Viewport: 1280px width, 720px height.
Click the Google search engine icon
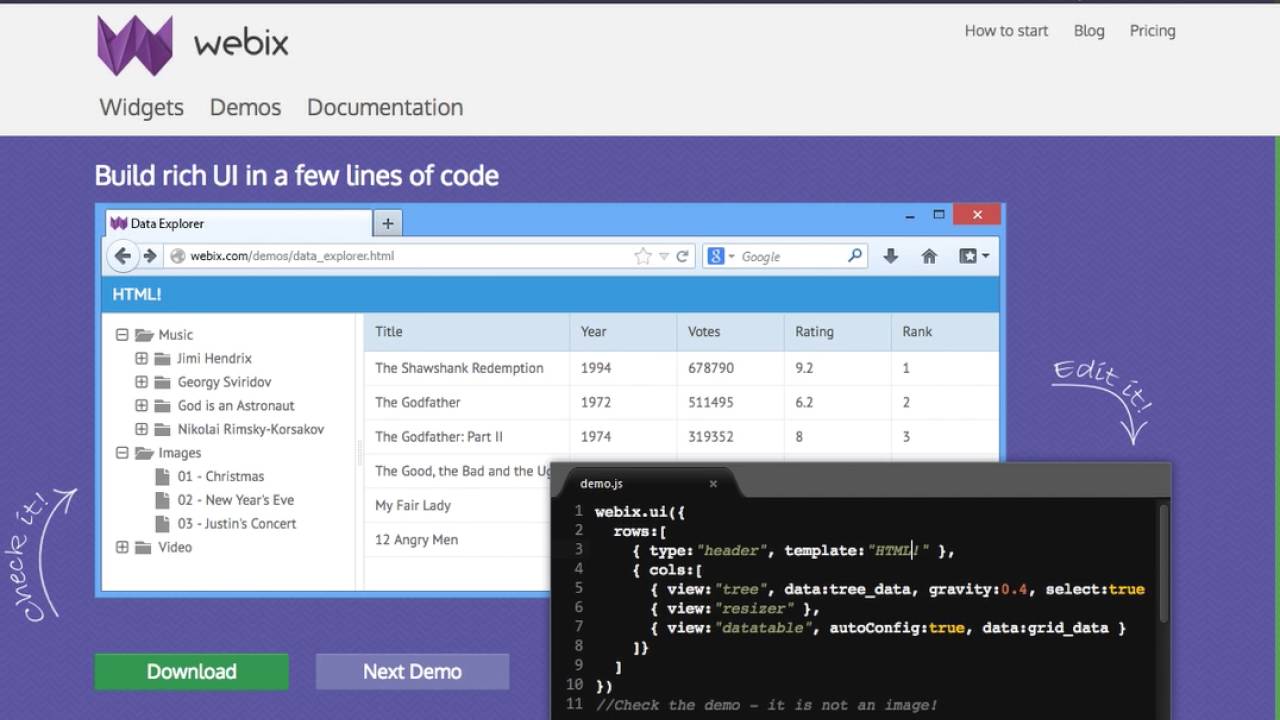point(715,256)
